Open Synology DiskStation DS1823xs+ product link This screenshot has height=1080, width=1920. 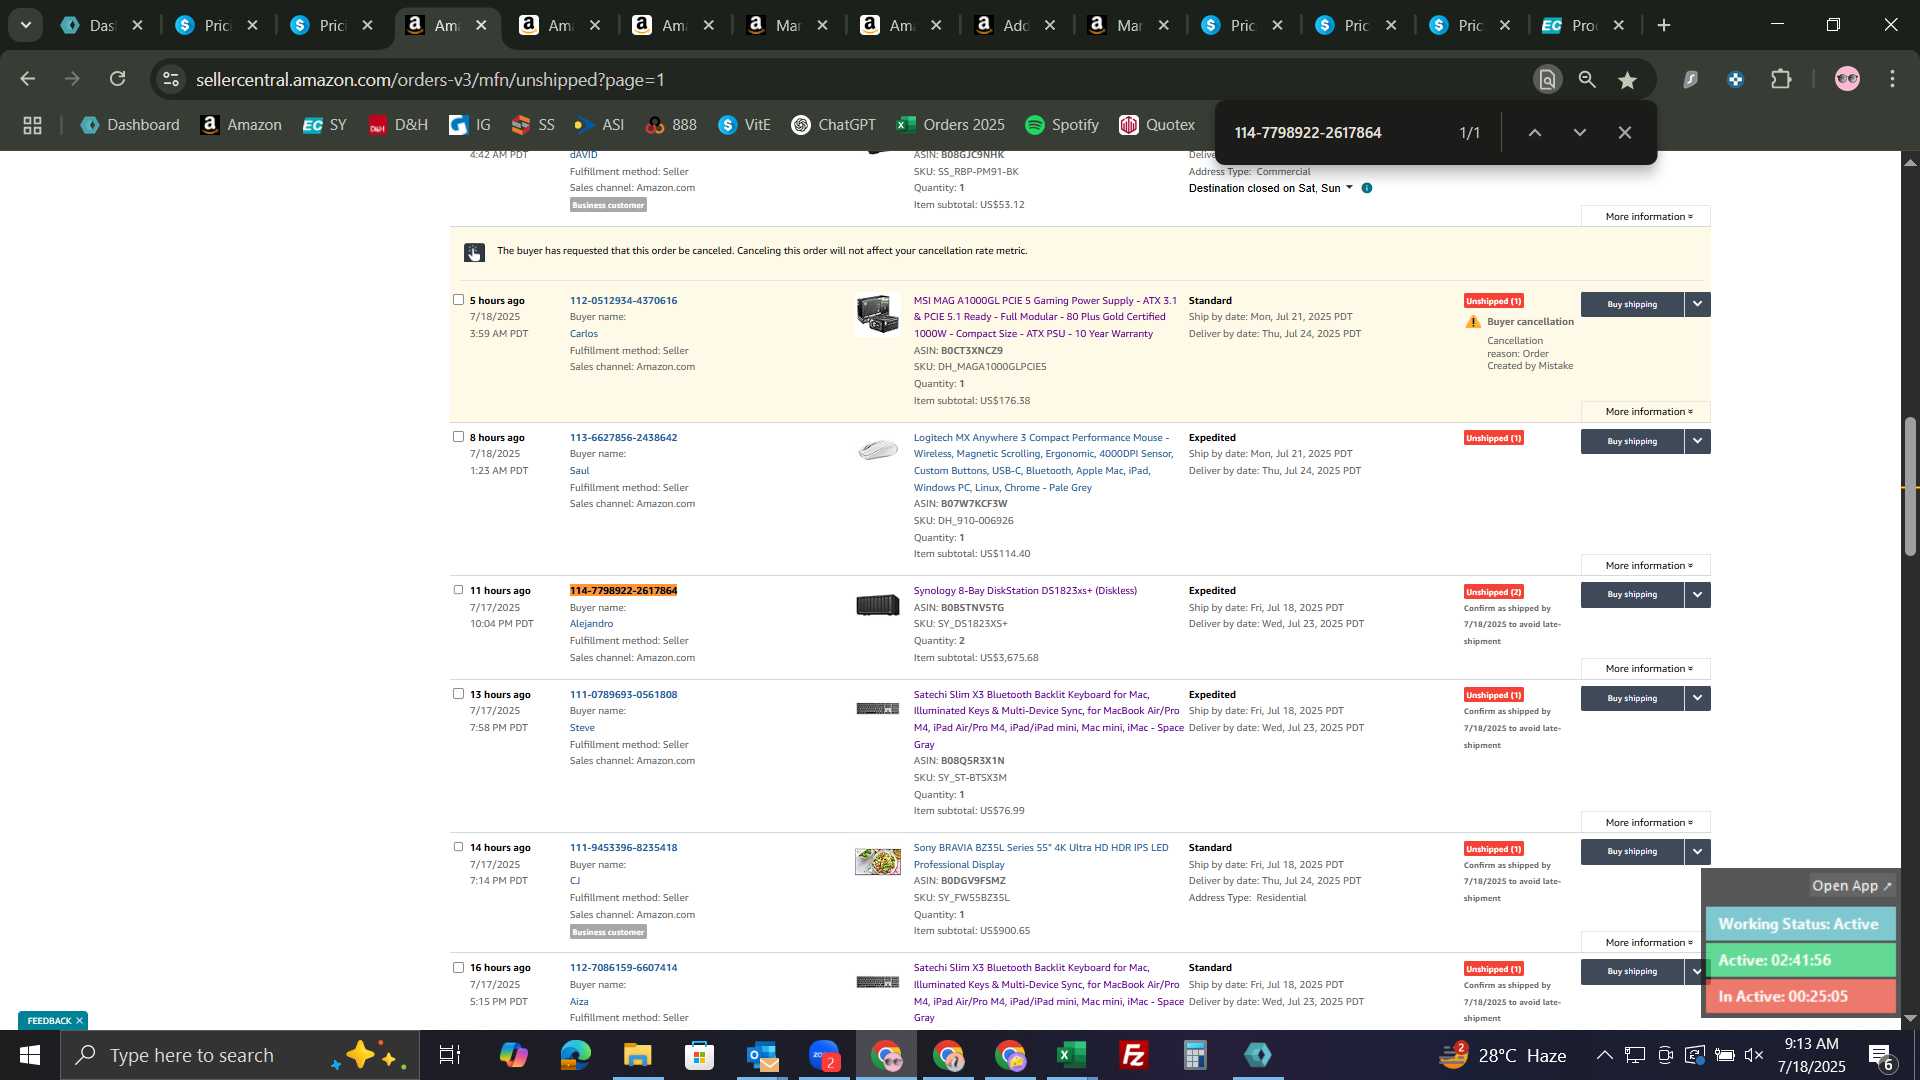click(1025, 590)
